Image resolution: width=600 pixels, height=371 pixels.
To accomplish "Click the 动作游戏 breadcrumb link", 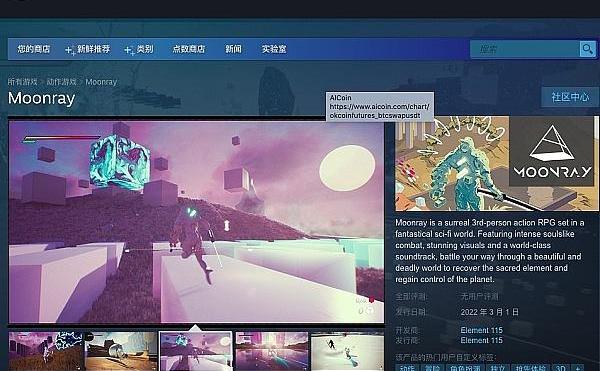I will click(61, 82).
